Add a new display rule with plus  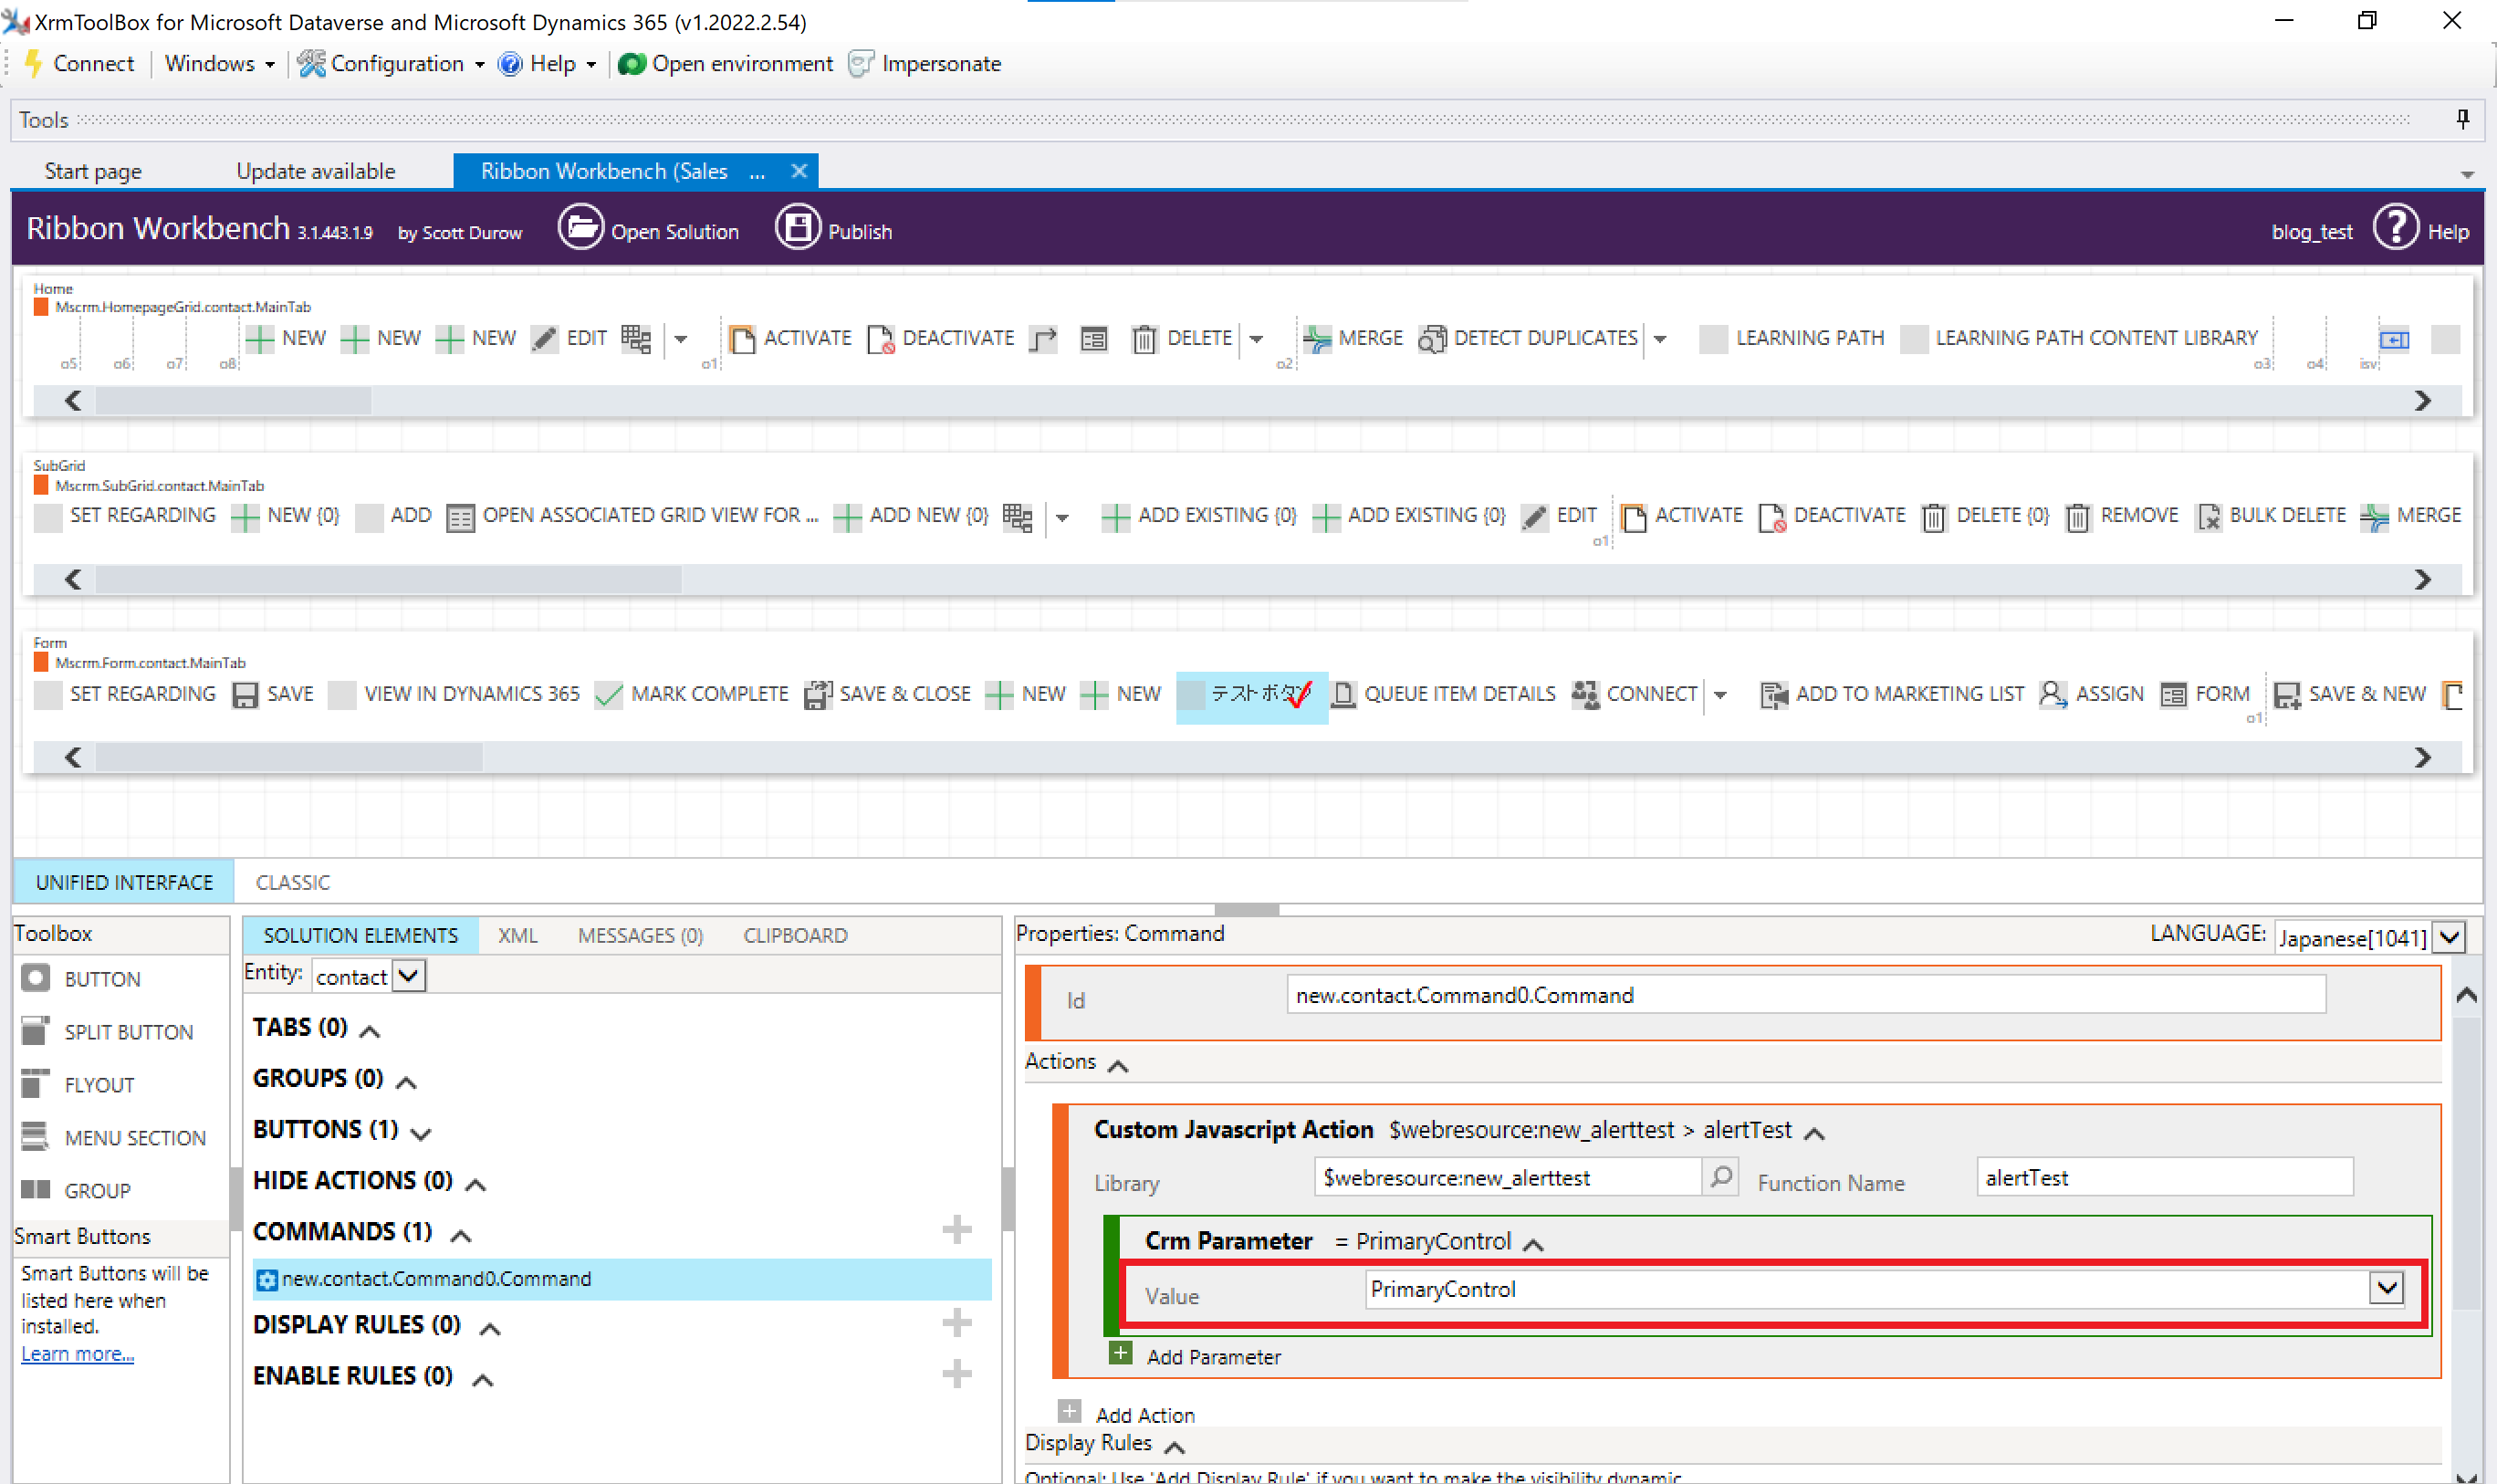click(x=957, y=1323)
